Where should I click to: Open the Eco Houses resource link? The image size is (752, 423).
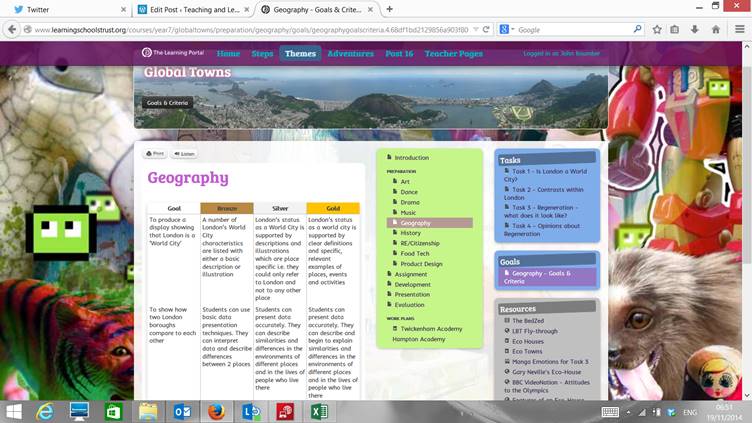coord(529,341)
